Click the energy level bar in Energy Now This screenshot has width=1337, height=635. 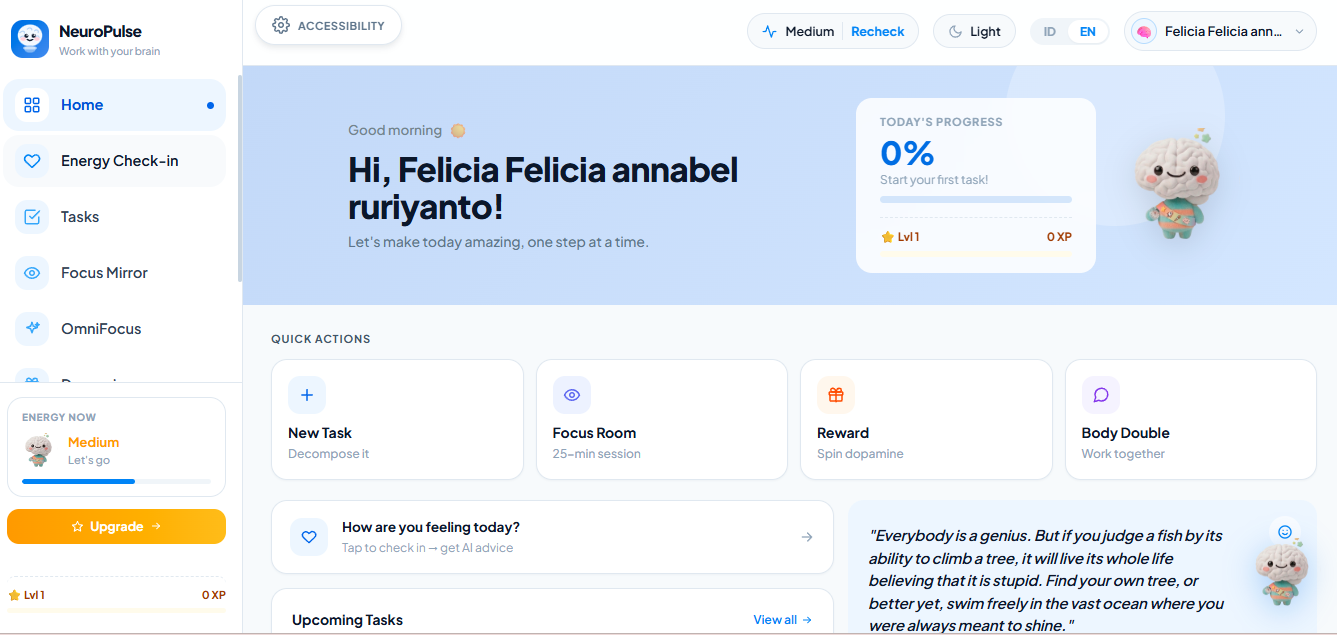[116, 482]
